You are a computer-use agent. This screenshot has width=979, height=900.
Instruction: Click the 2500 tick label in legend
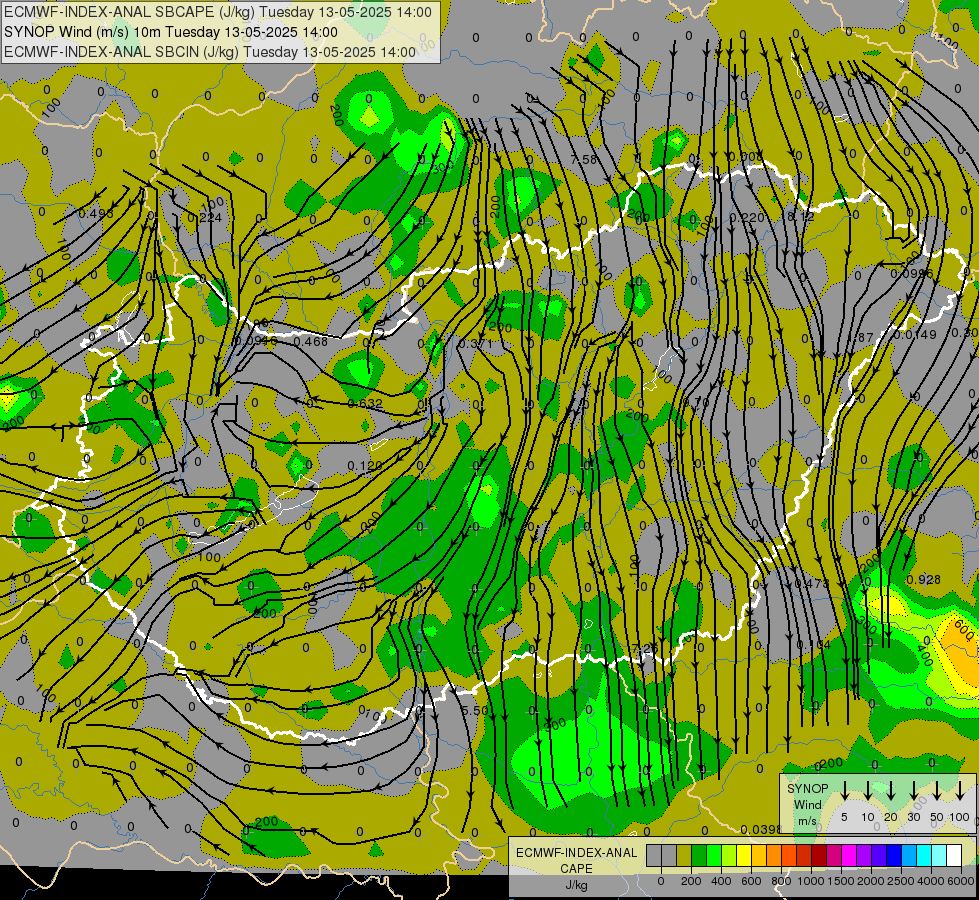901,881
